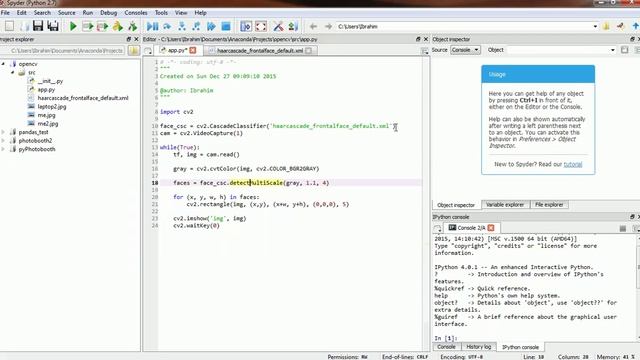Open the Object combo box dropdown
This screenshot has height=360, width=640.
click(x=613, y=50)
